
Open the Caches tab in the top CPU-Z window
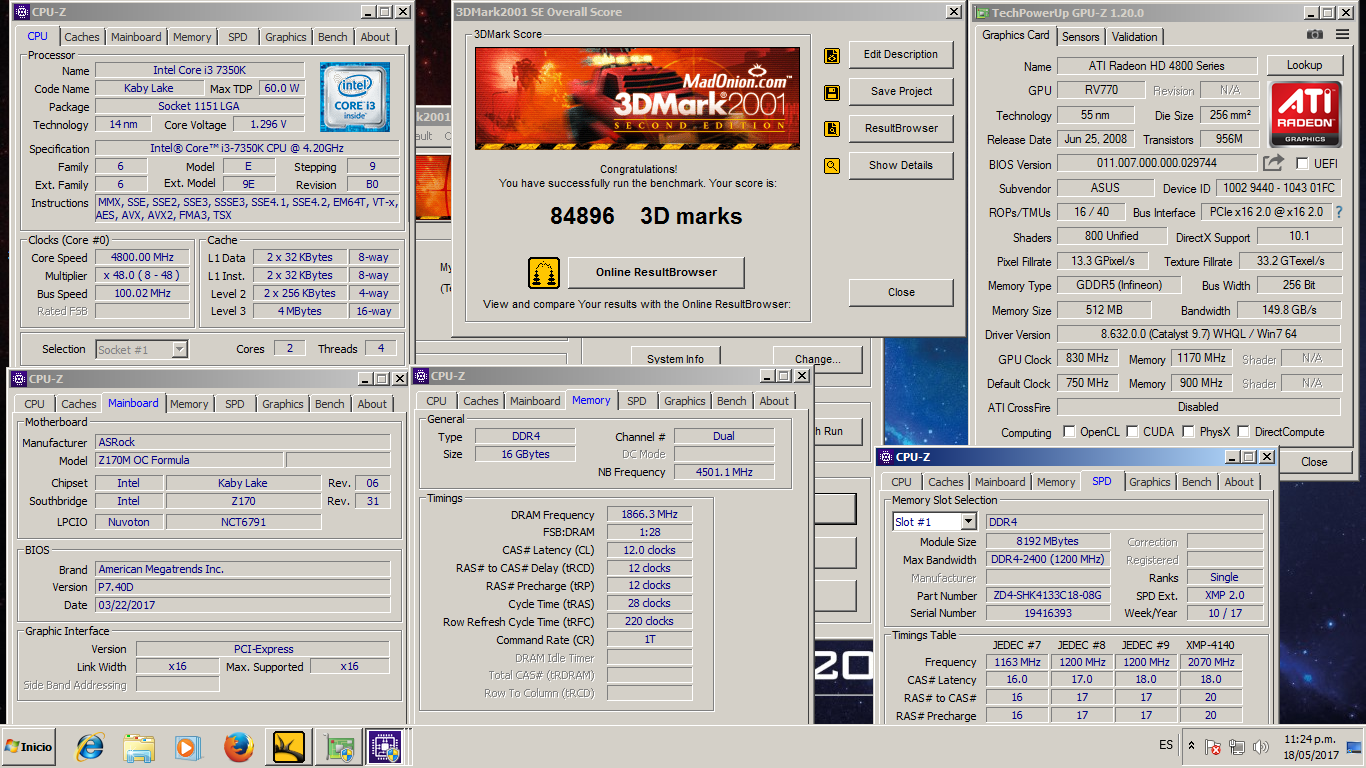pyautogui.click(x=82, y=37)
